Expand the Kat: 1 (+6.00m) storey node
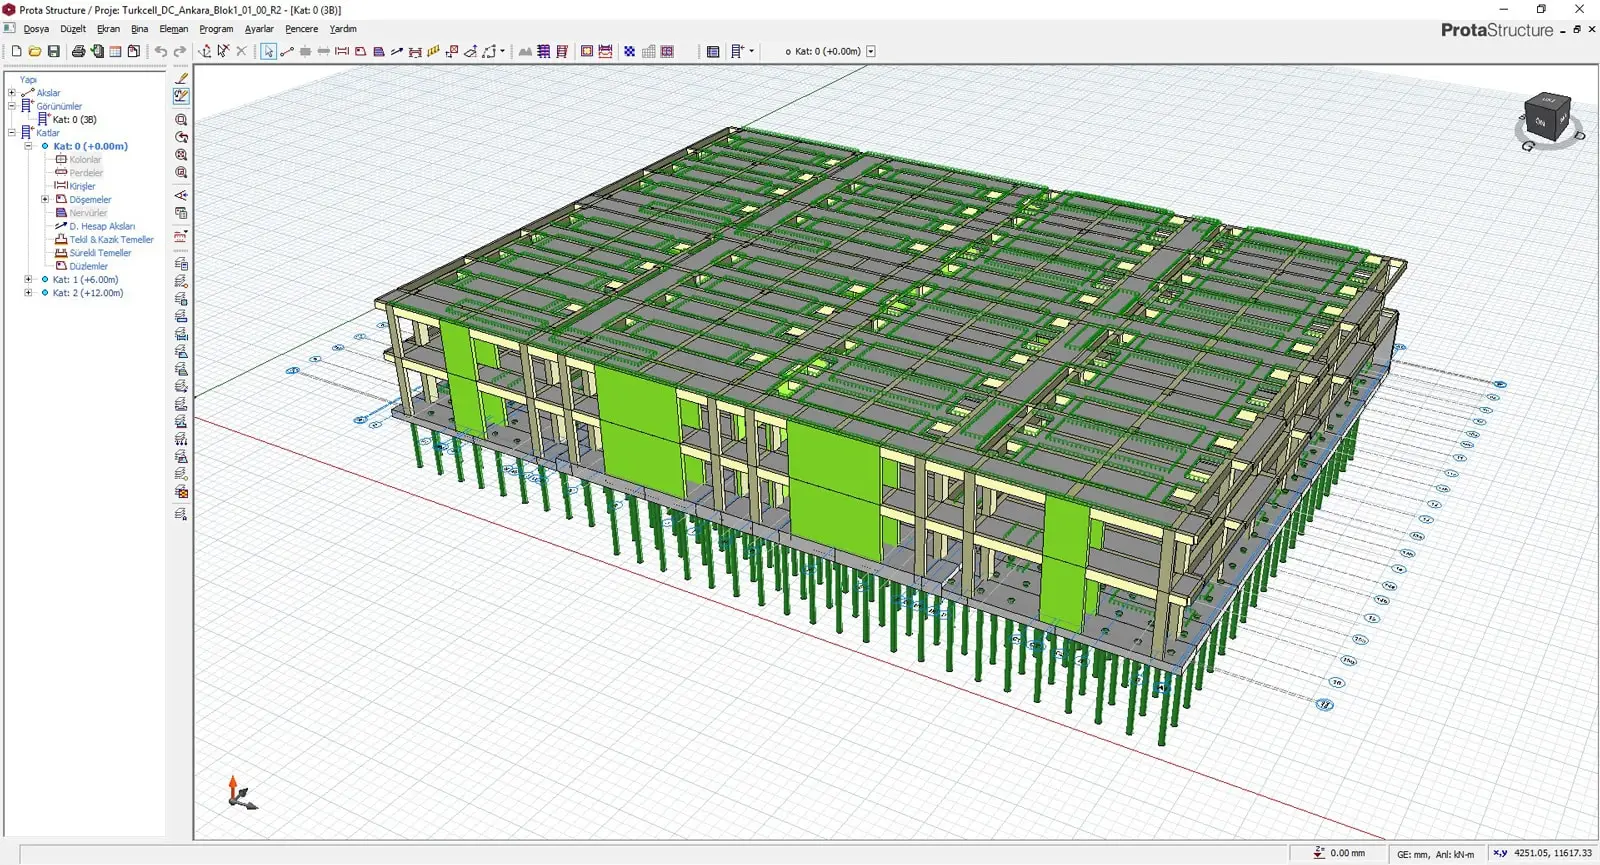1600x865 pixels. 28,280
